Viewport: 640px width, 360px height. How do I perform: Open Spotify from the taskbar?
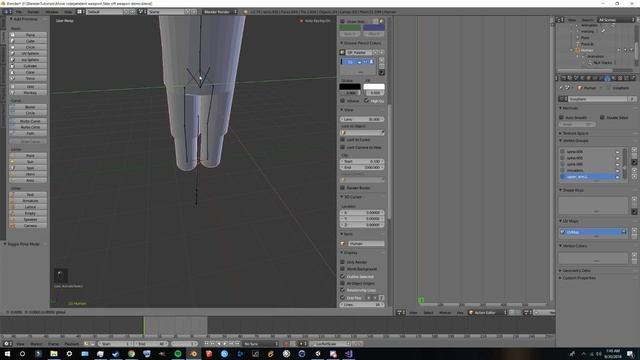pyautogui.click(x=178, y=353)
